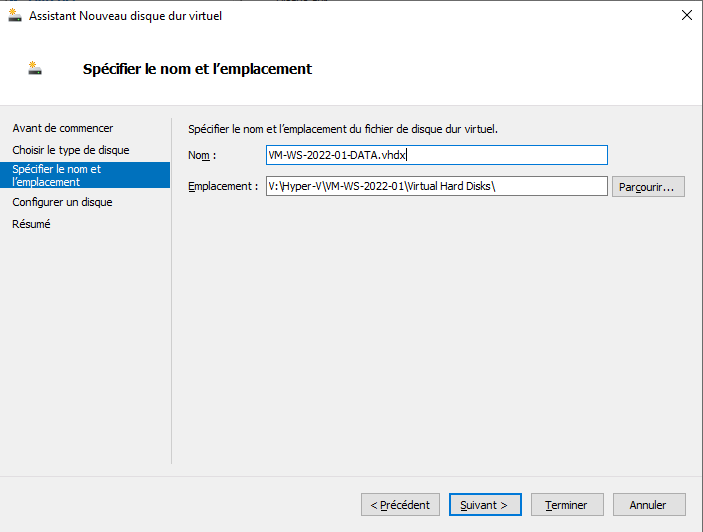This screenshot has height=532, width=703.
Task: Click the wizard icon in the title bar
Action: point(15,15)
